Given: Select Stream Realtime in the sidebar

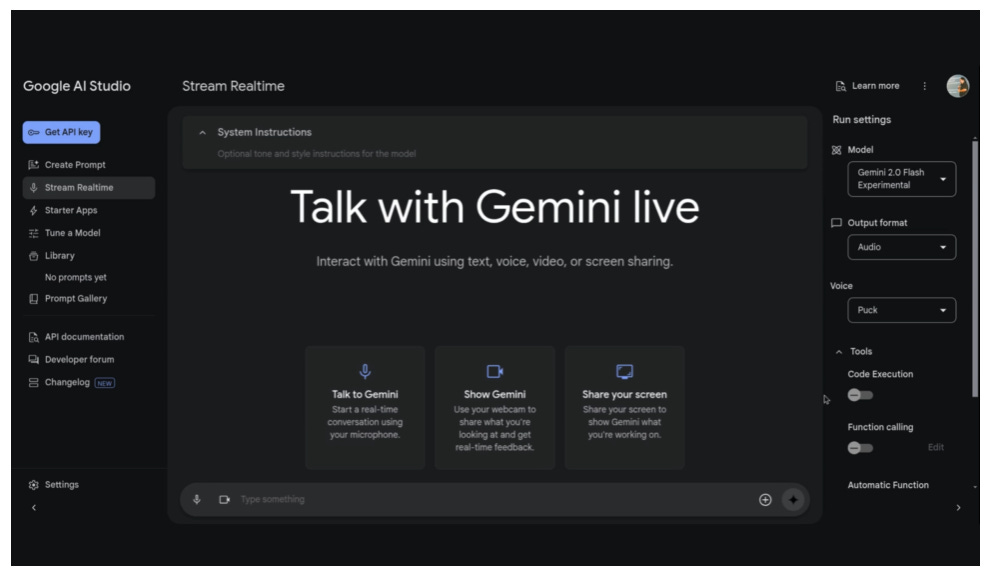Looking at the screenshot, I should (88, 188).
